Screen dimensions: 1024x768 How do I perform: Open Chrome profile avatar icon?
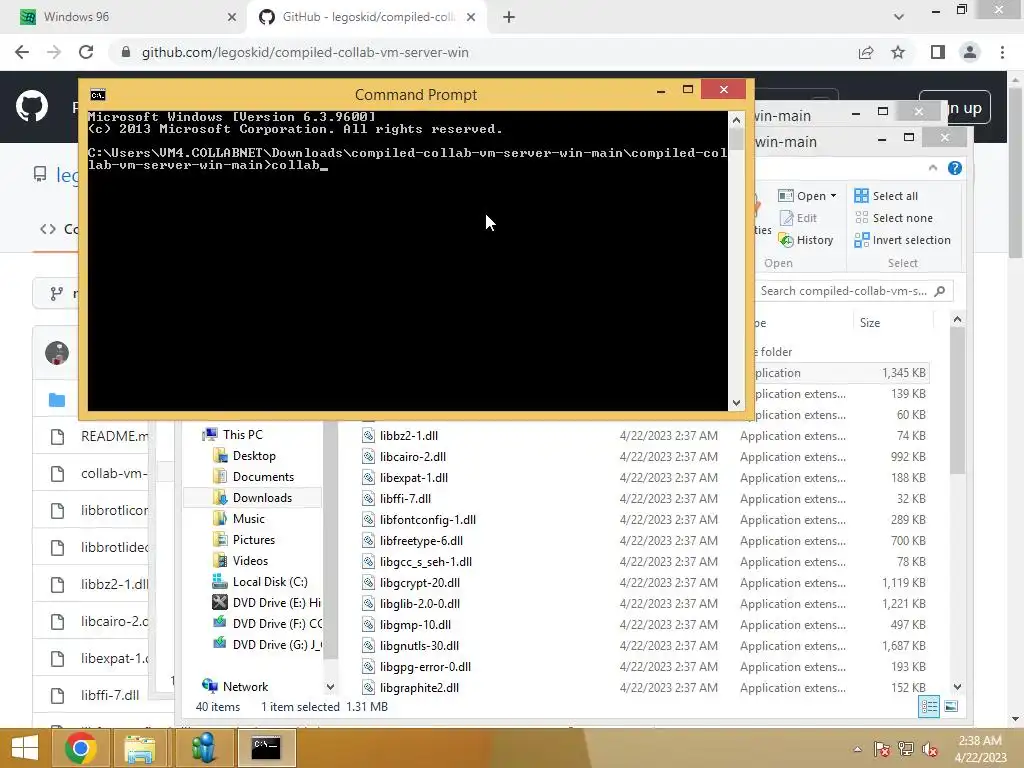pyautogui.click(x=970, y=52)
